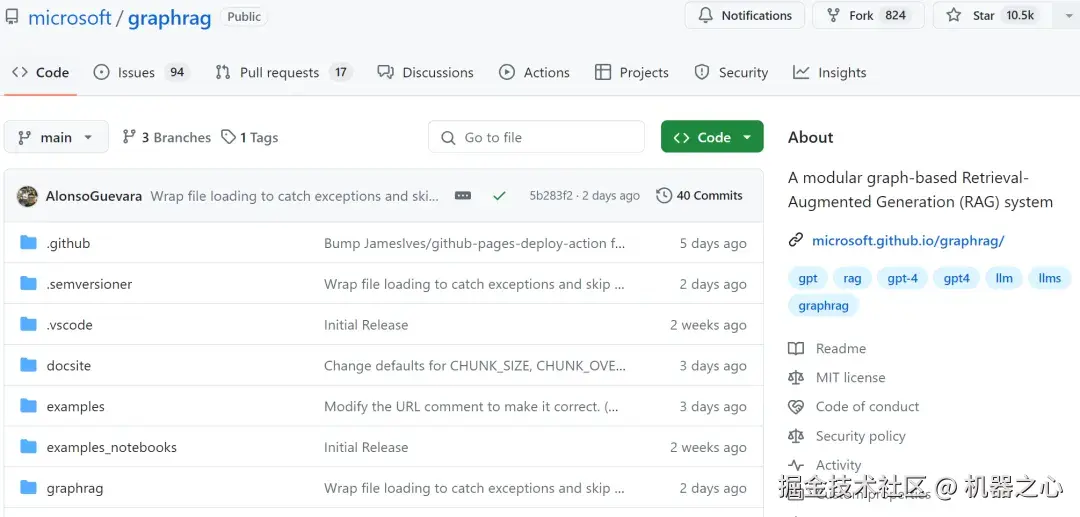Open the examples folder

click(75, 406)
